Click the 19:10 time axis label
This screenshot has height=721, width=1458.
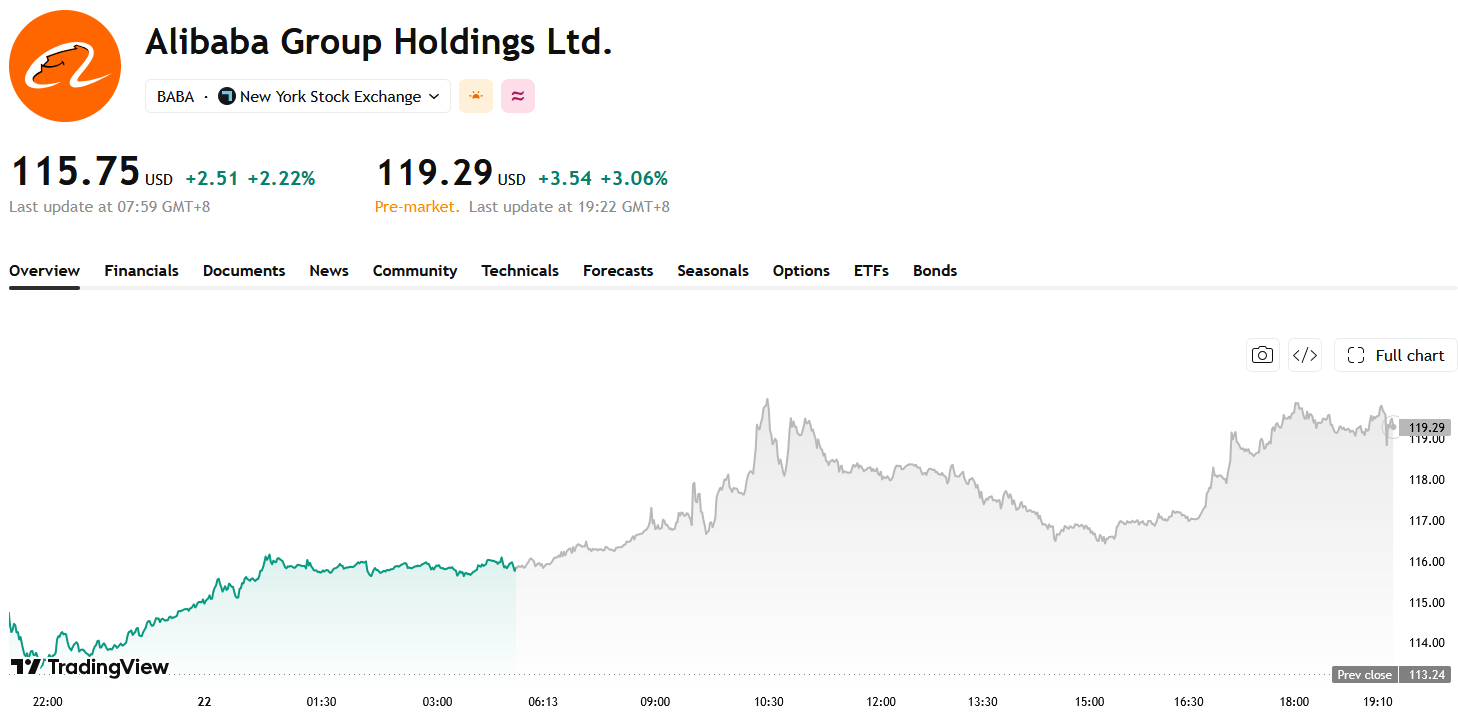[x=1379, y=702]
